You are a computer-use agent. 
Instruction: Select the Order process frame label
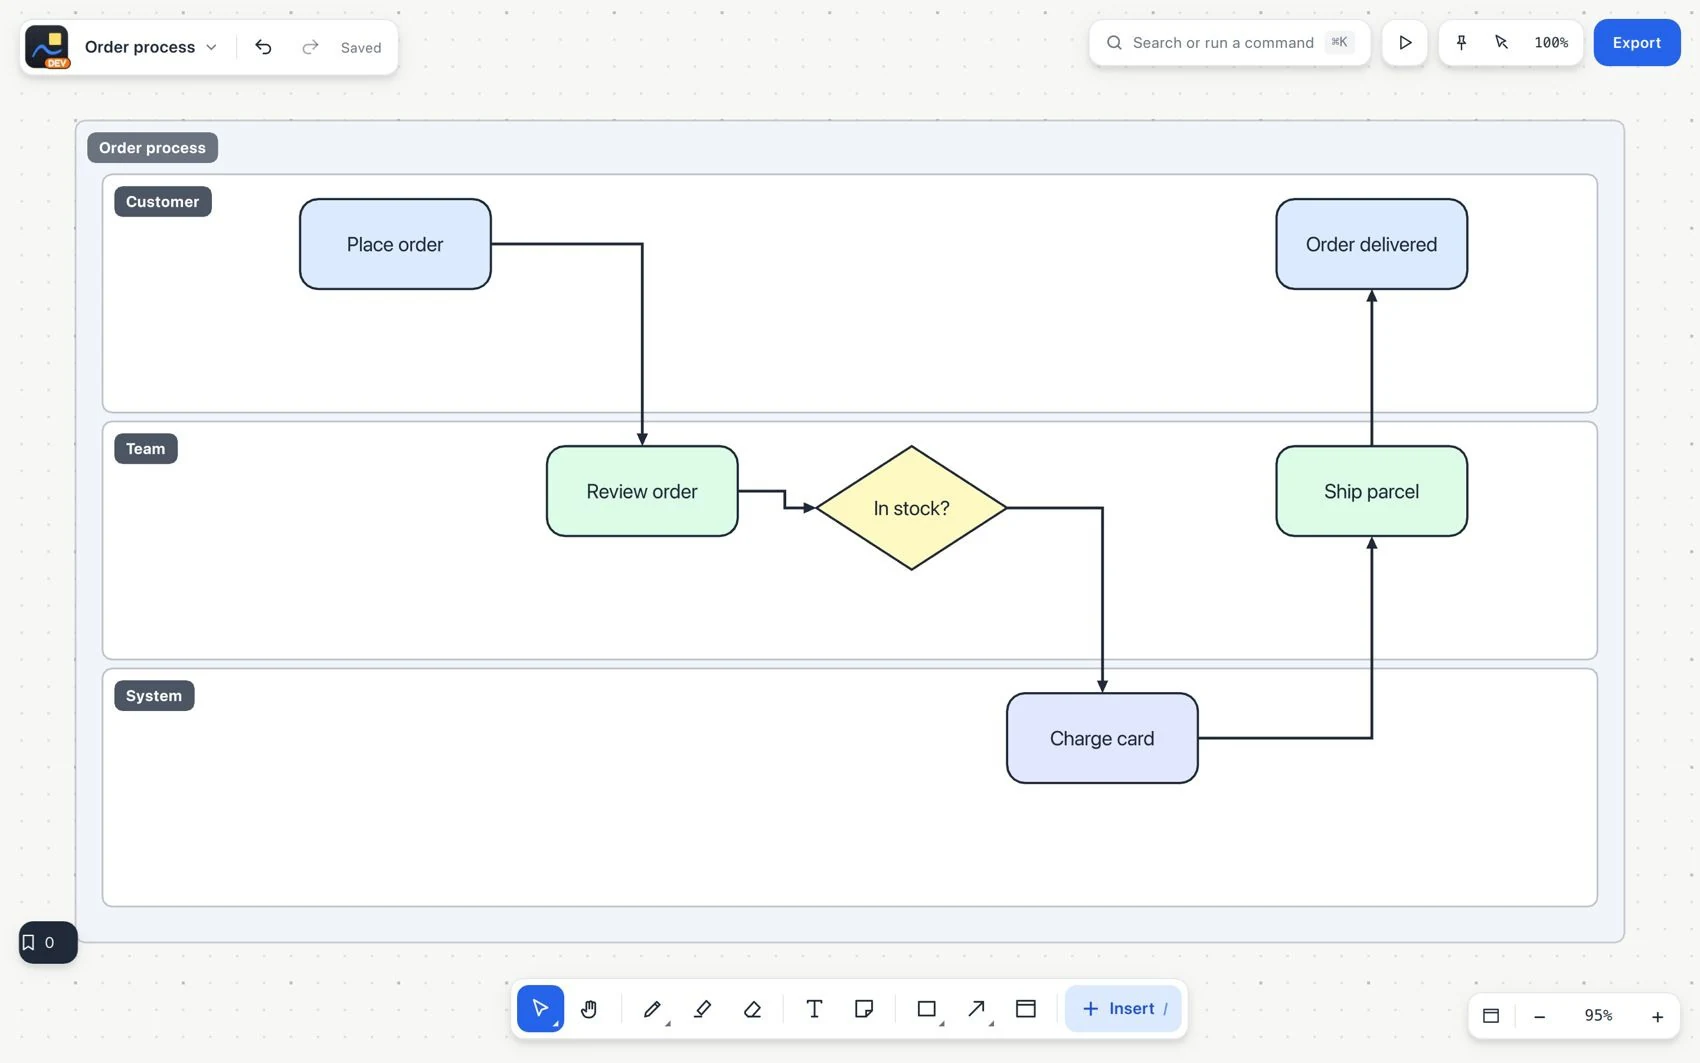[x=152, y=148]
